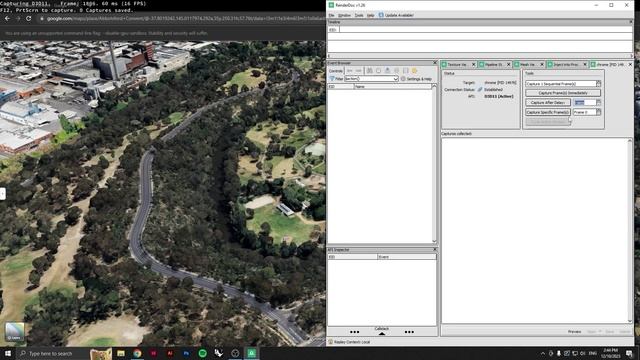Viewport: 640px width, 360px height.
Task: Open the File menu in RenderDoc
Action: coord(331,15)
